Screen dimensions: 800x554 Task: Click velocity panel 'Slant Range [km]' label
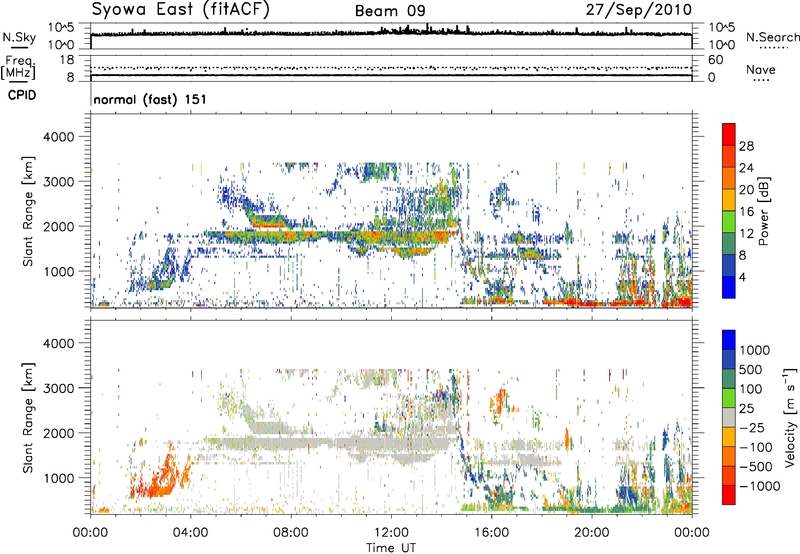coord(28,418)
